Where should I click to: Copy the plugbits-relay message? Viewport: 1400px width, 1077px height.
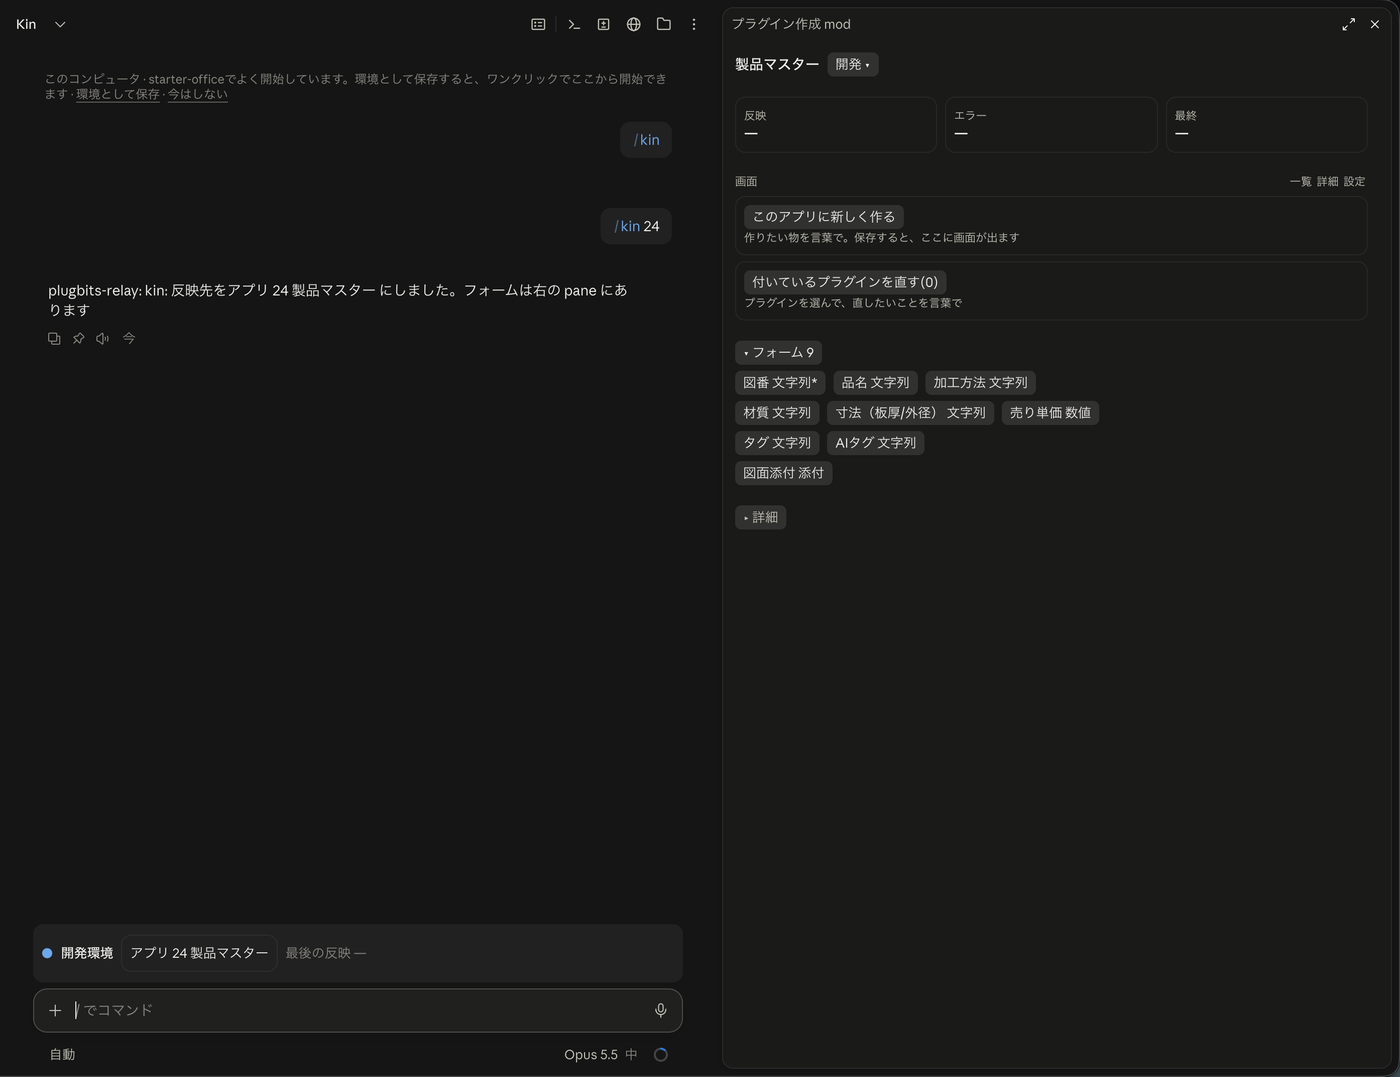[x=54, y=338]
